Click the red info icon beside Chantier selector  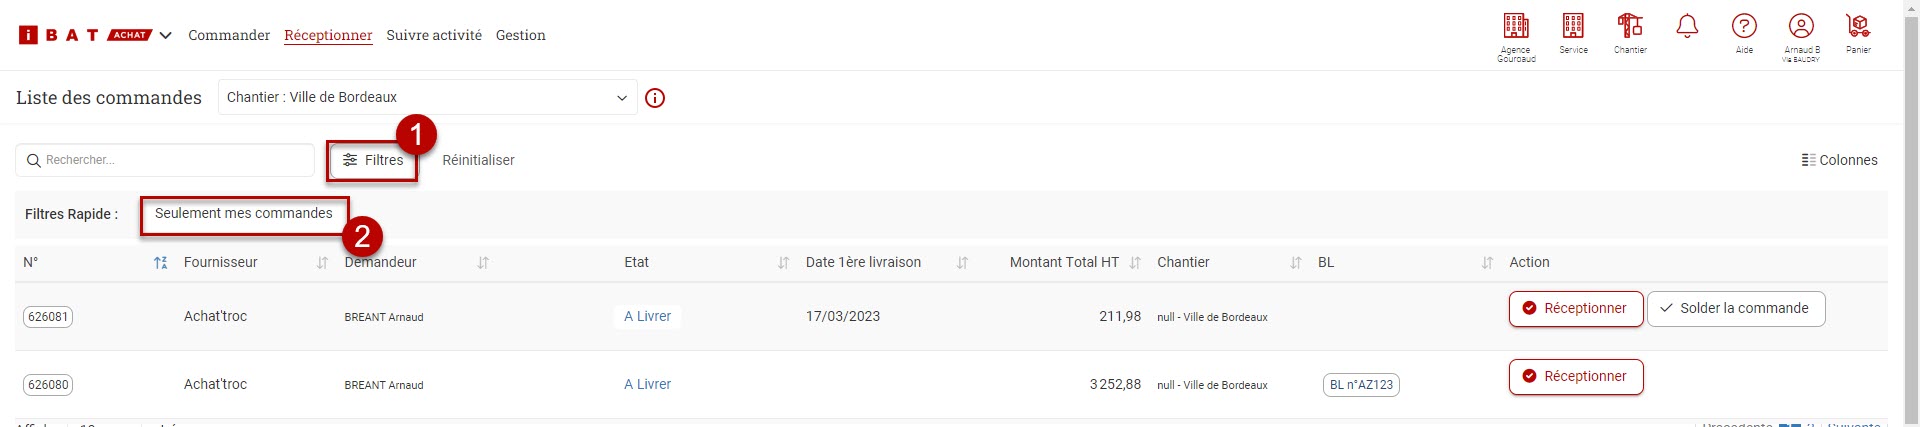[655, 98]
